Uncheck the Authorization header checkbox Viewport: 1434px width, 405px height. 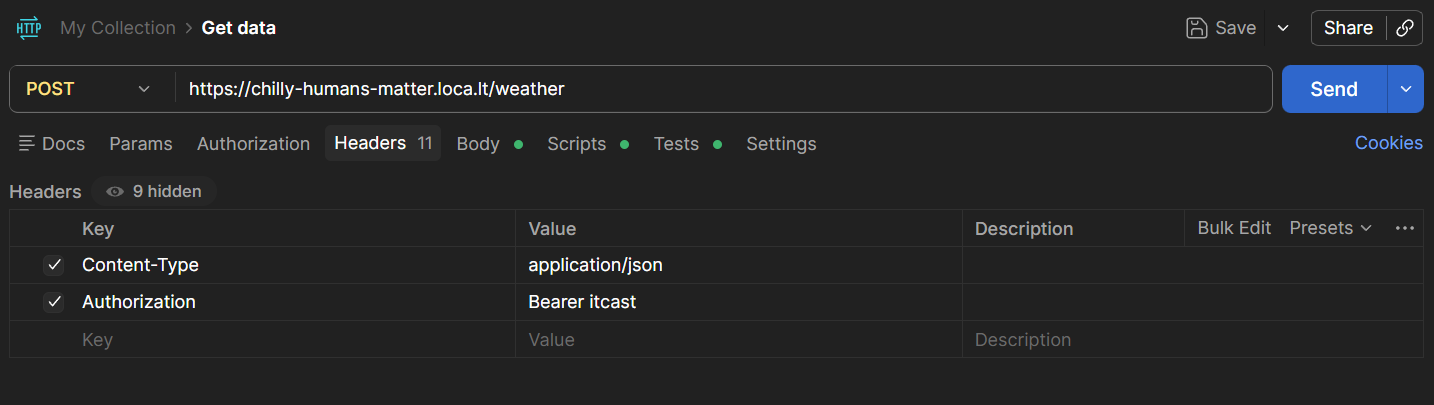point(54,302)
